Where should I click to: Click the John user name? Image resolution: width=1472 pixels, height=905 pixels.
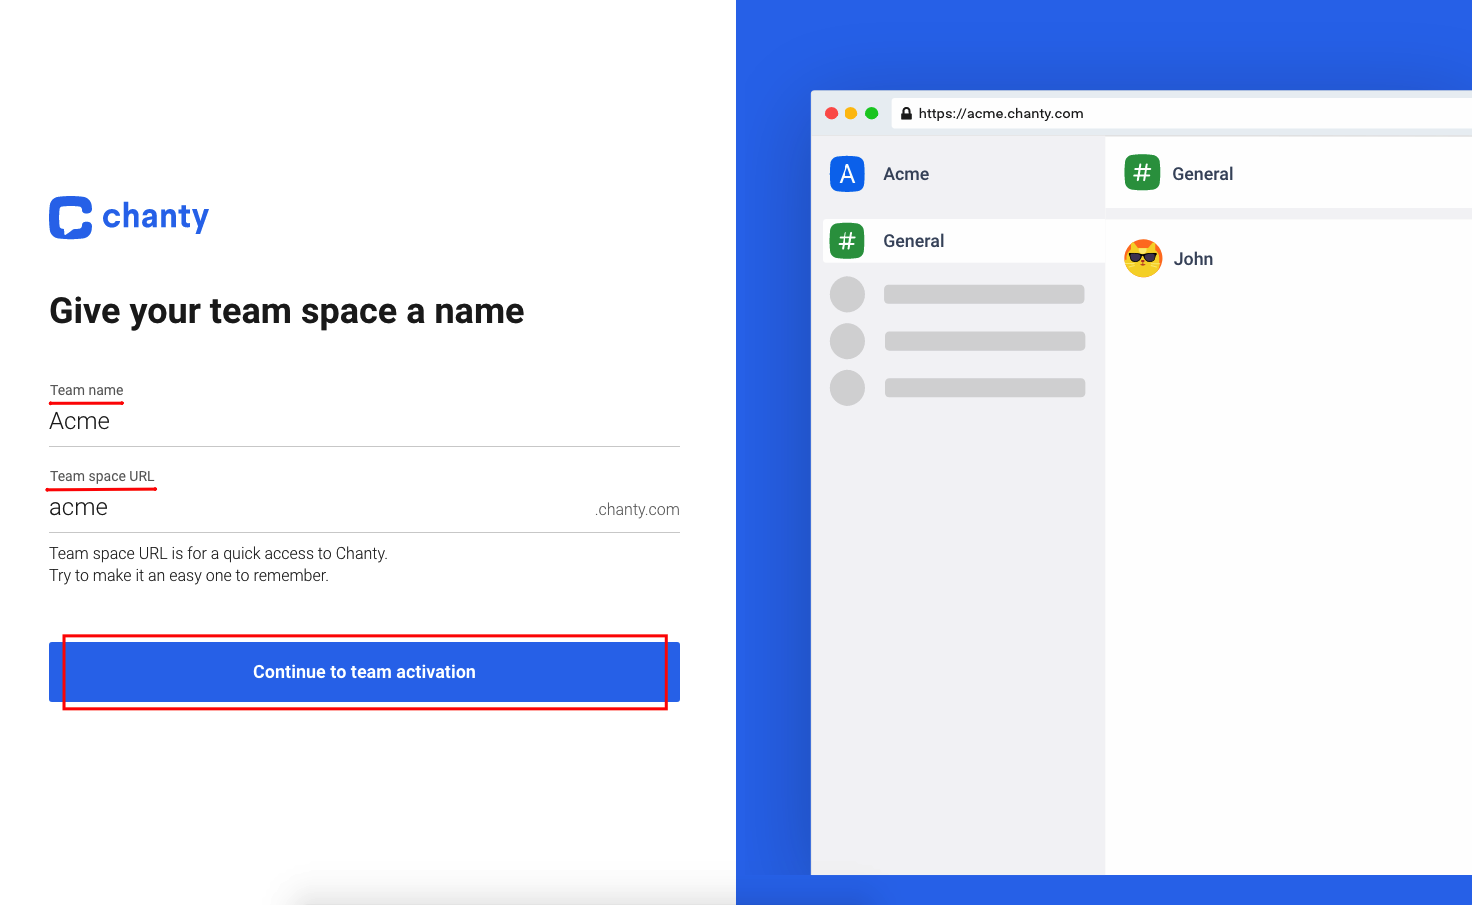1193,259
